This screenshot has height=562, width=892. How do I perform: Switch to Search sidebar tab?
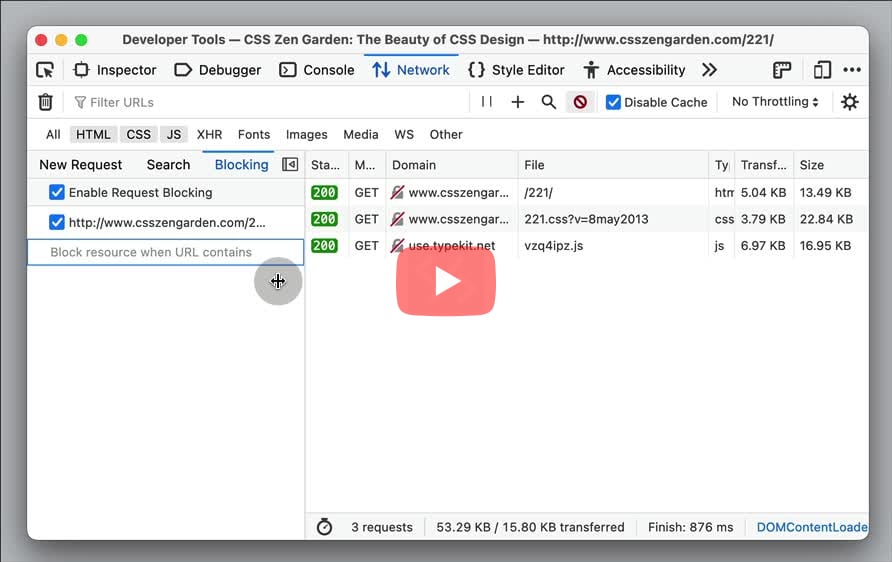pyautogui.click(x=168, y=165)
